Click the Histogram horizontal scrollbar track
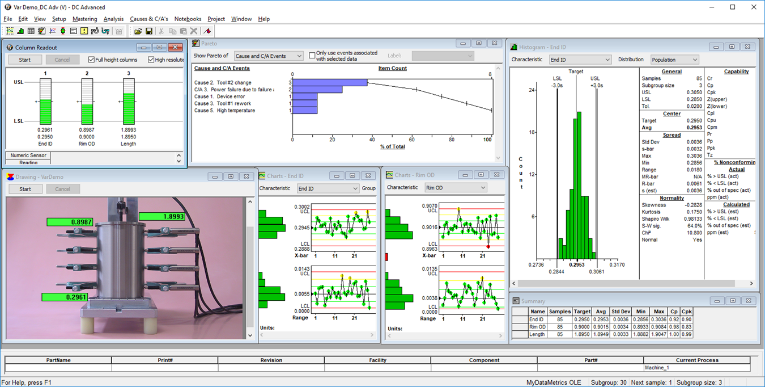765x387 pixels. click(632, 283)
